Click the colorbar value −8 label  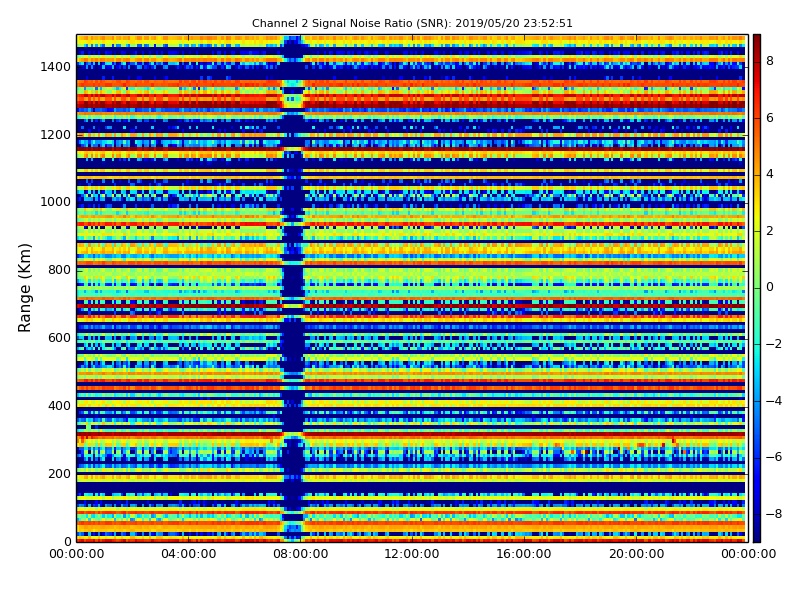(x=773, y=514)
